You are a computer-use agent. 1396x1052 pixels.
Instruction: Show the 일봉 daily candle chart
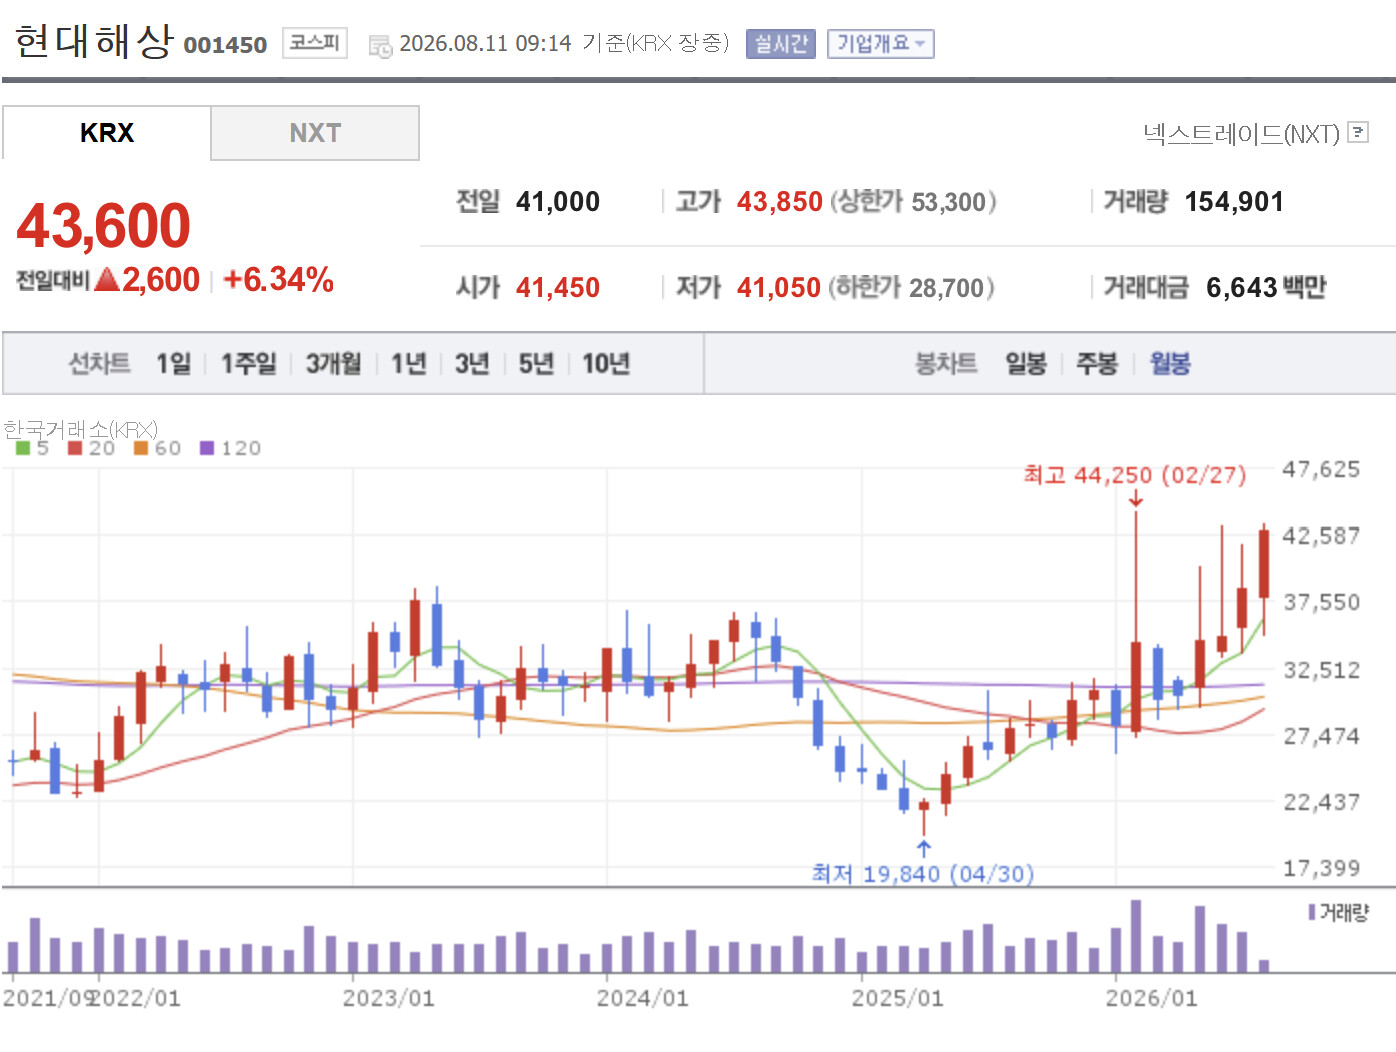[1026, 364]
